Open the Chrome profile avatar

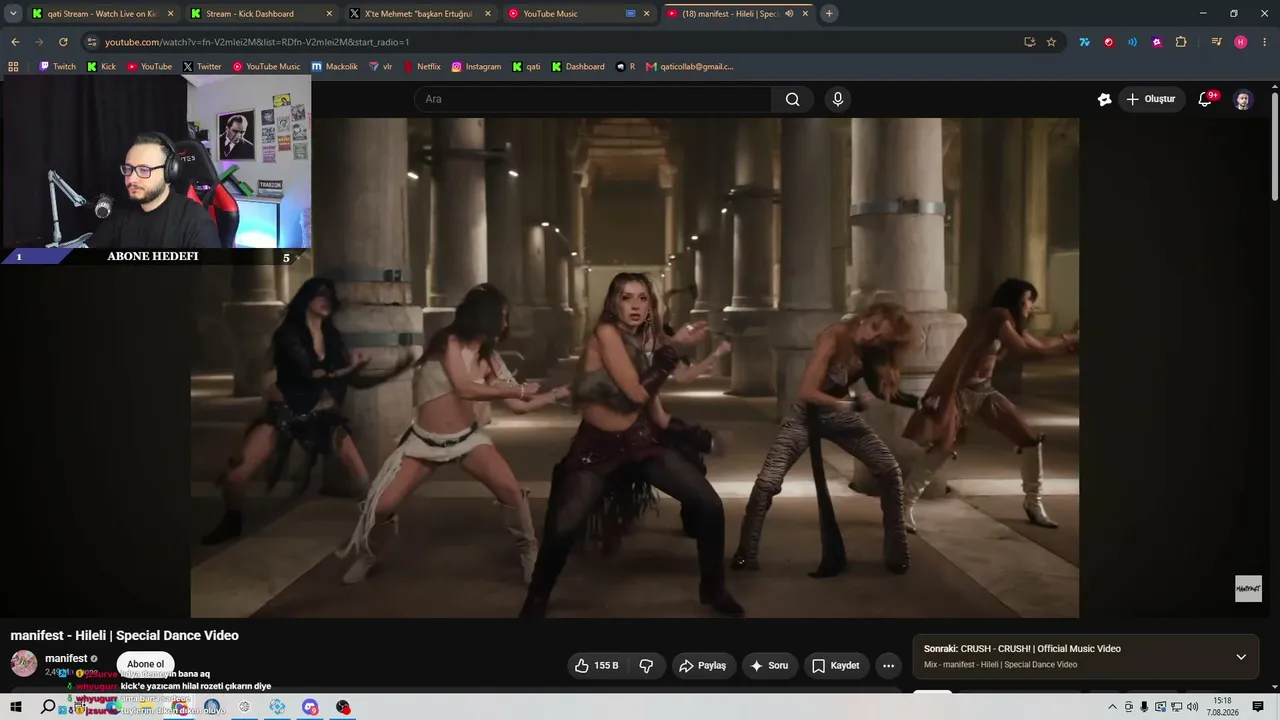point(1241,42)
